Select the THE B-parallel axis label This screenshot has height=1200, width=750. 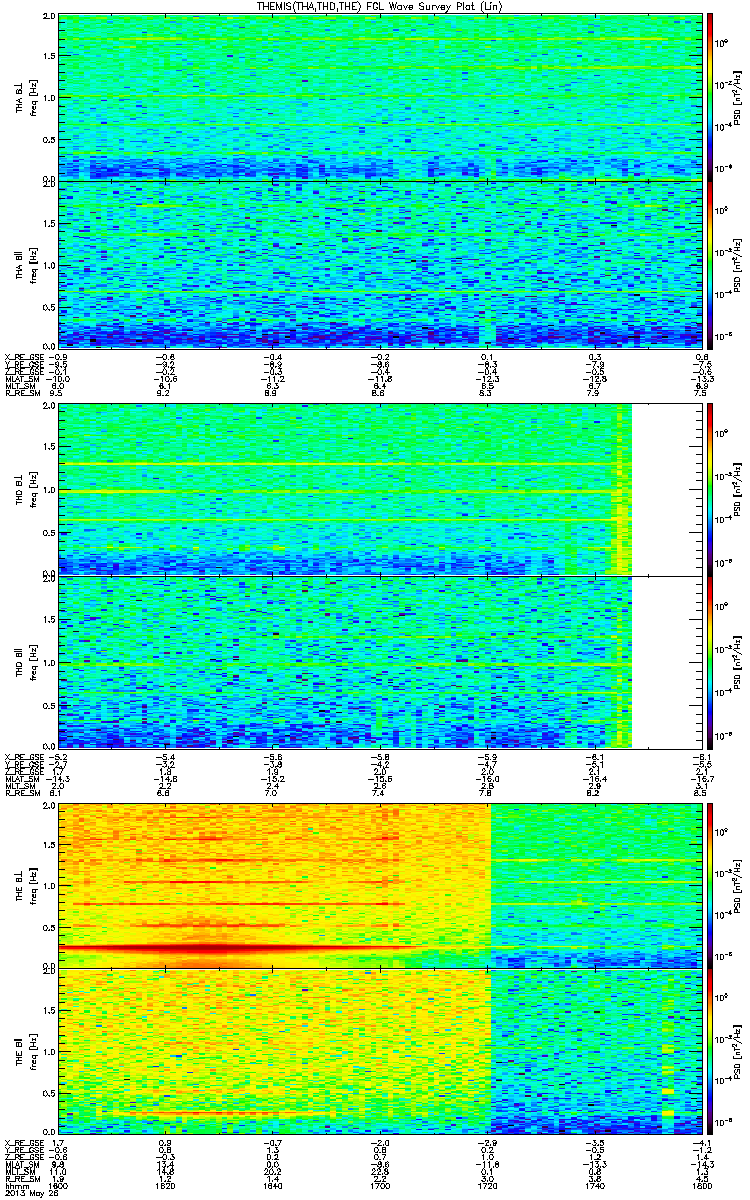19,1054
